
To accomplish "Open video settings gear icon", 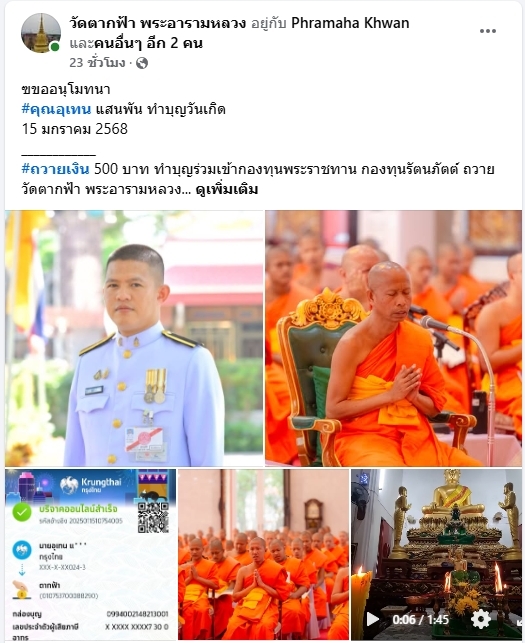I will point(481,619).
